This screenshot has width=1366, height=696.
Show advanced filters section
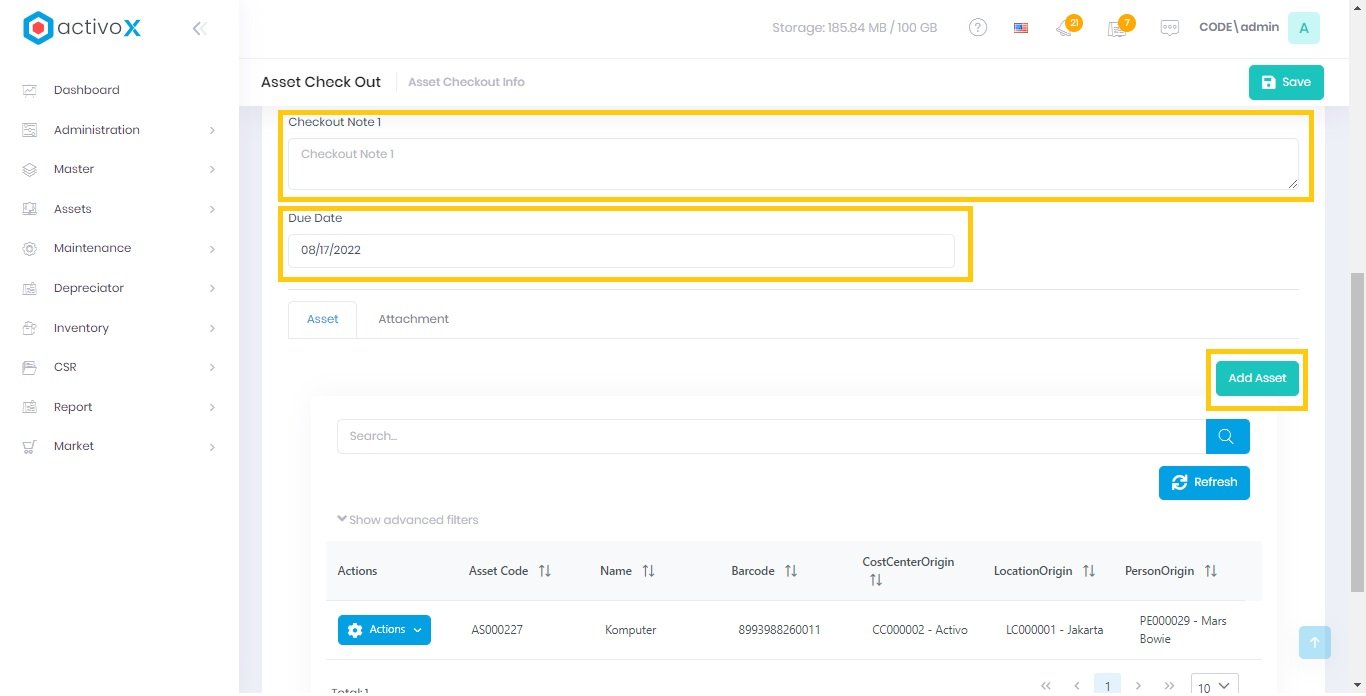pos(408,520)
